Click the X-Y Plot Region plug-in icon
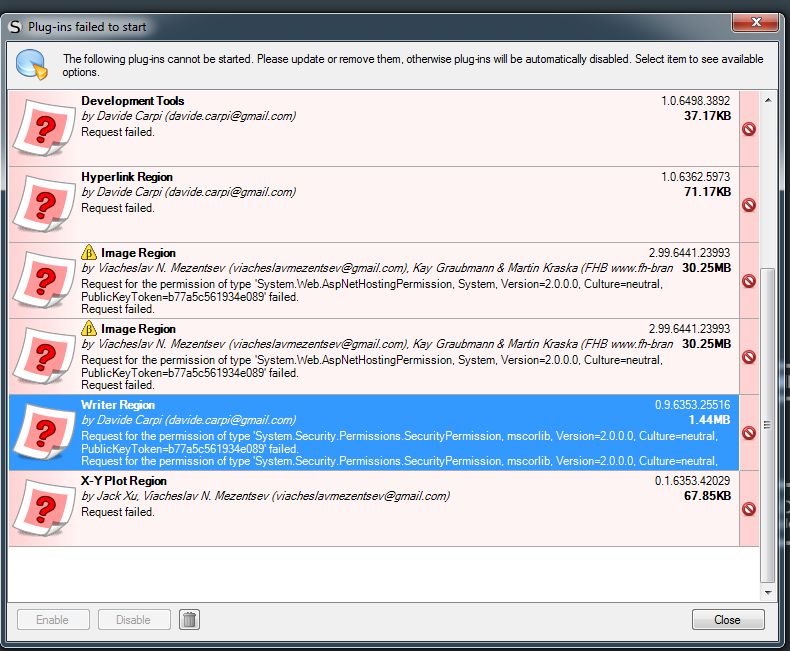This screenshot has height=651, width=790. (43, 508)
